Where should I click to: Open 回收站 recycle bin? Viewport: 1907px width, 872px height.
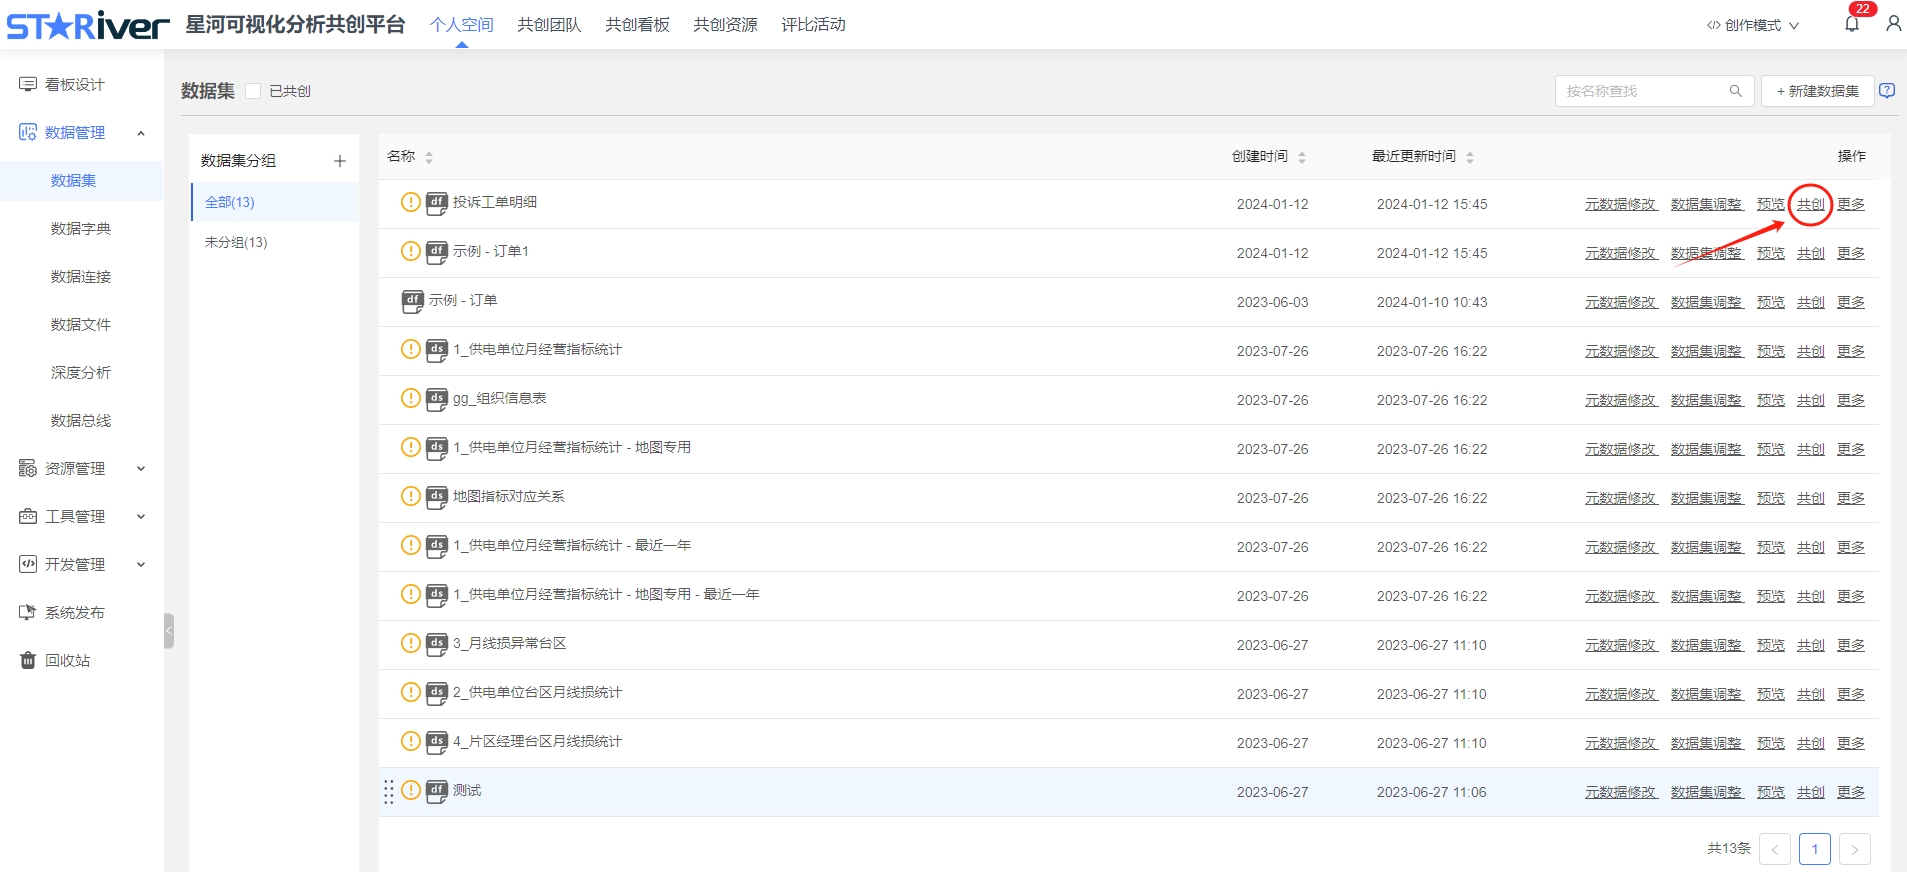click(67, 661)
